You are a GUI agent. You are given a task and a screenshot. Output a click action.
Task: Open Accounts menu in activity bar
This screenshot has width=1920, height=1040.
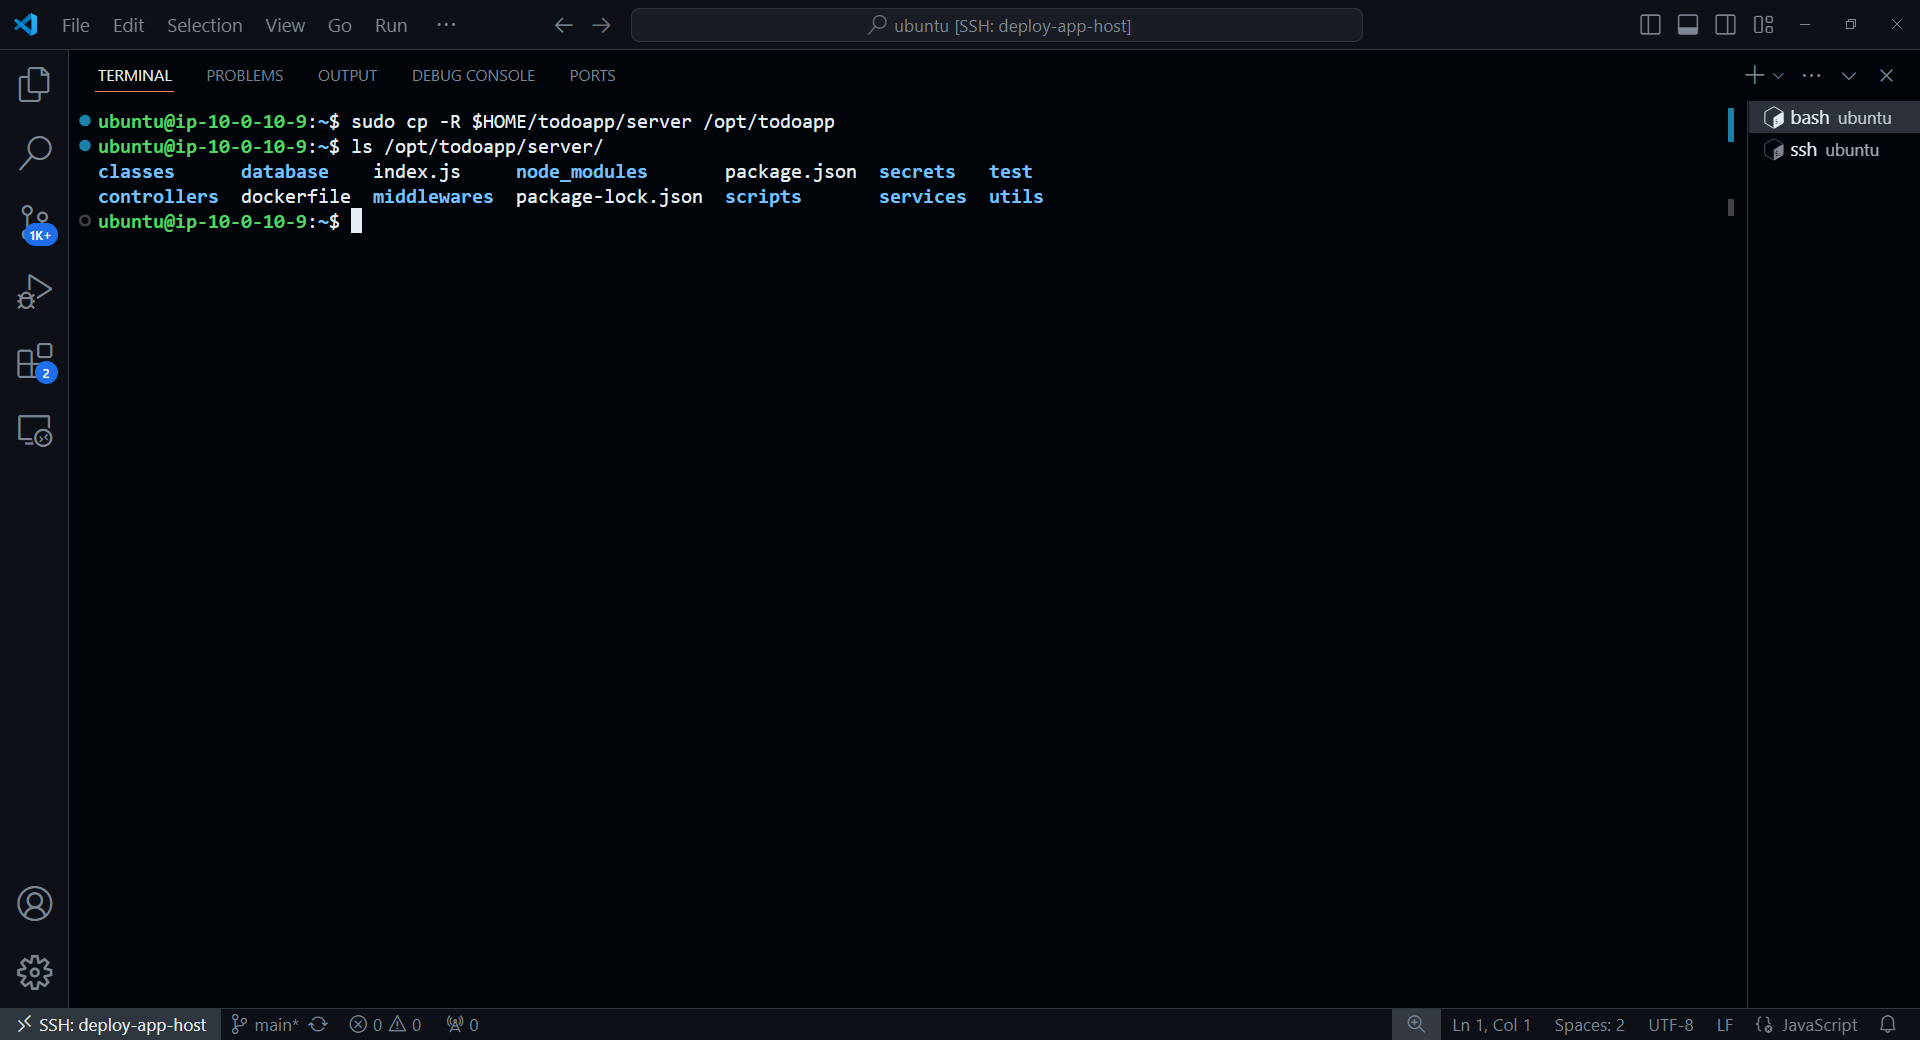click(34, 904)
